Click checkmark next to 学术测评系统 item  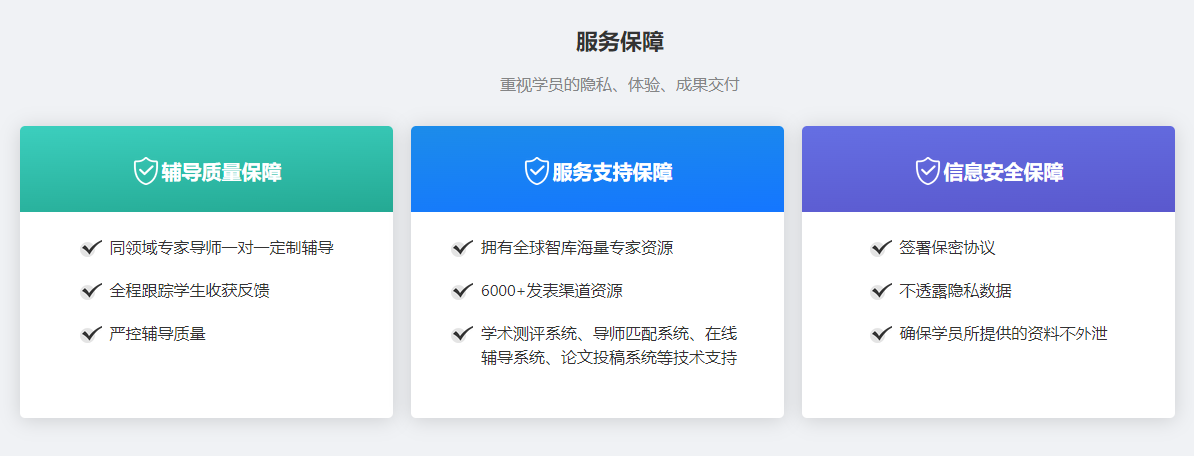463,334
